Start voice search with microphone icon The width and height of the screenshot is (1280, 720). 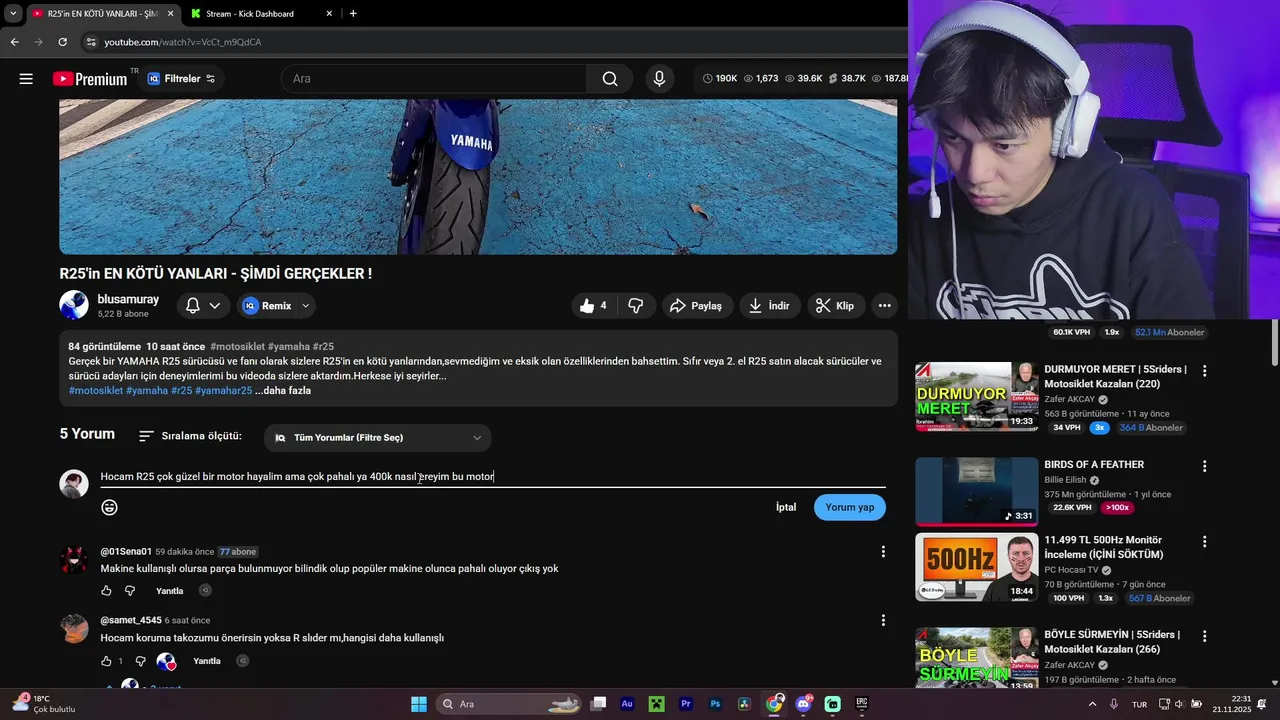[659, 79]
